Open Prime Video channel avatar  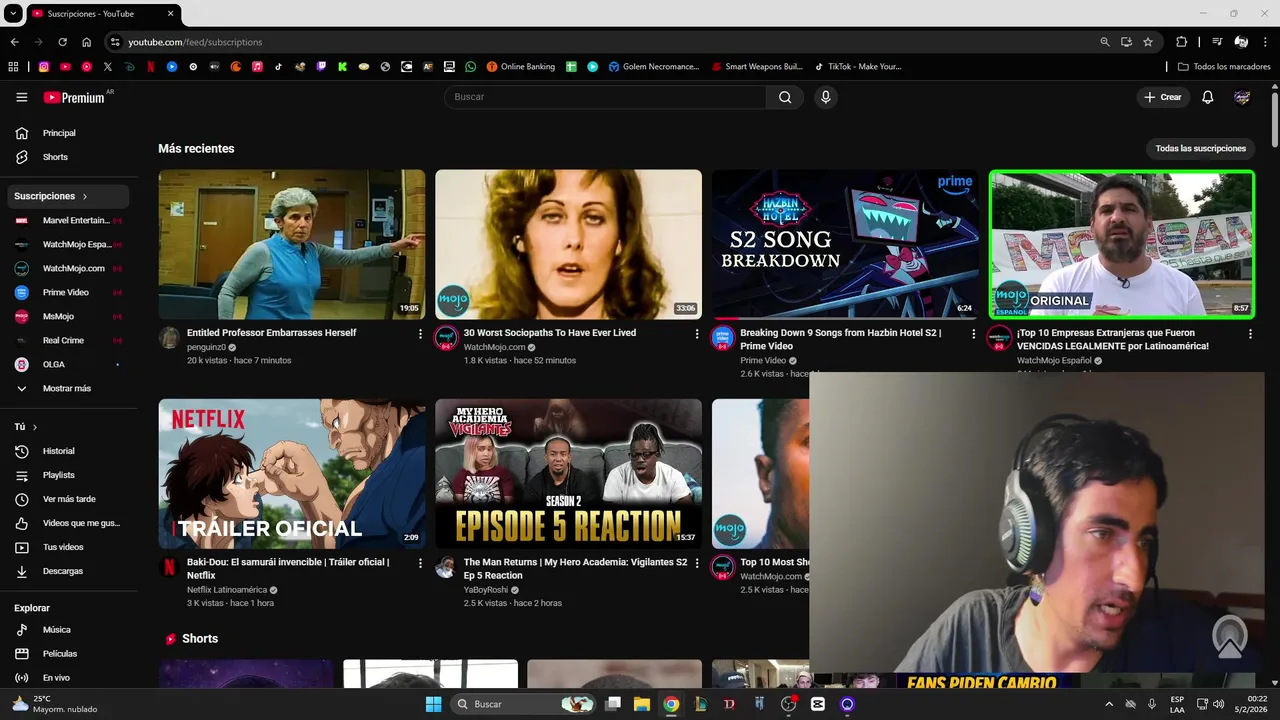point(722,337)
